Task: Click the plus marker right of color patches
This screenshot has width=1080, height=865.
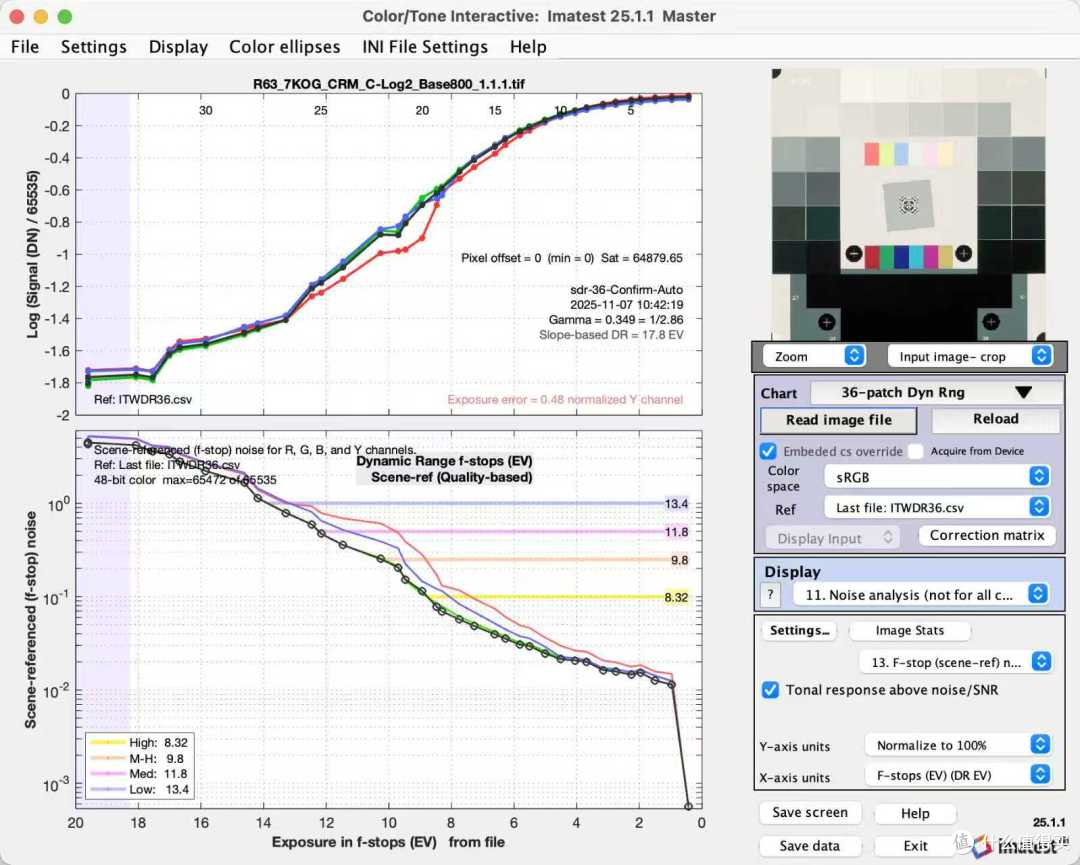Action: click(x=964, y=253)
